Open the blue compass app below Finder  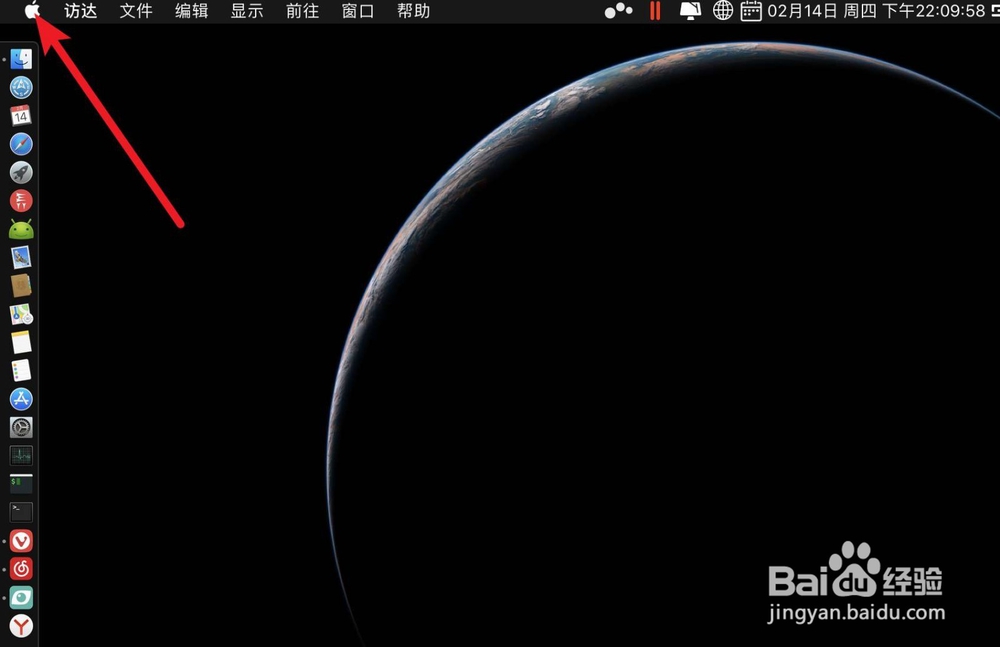click(21, 87)
